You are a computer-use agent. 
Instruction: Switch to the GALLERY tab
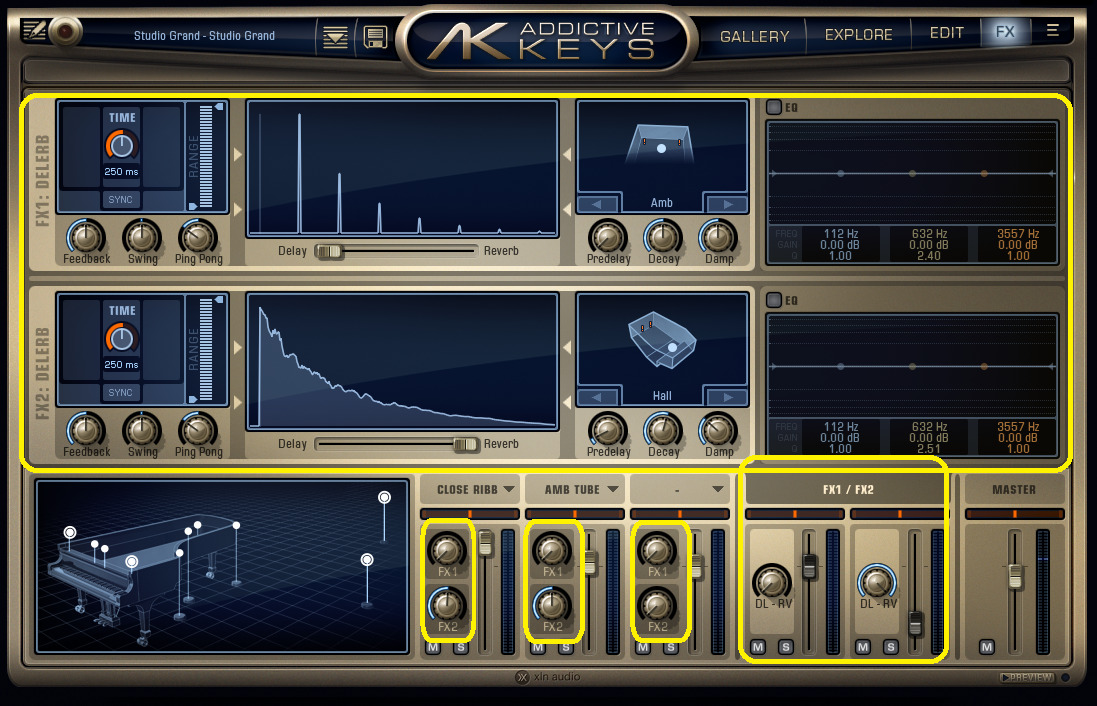pyautogui.click(x=754, y=35)
